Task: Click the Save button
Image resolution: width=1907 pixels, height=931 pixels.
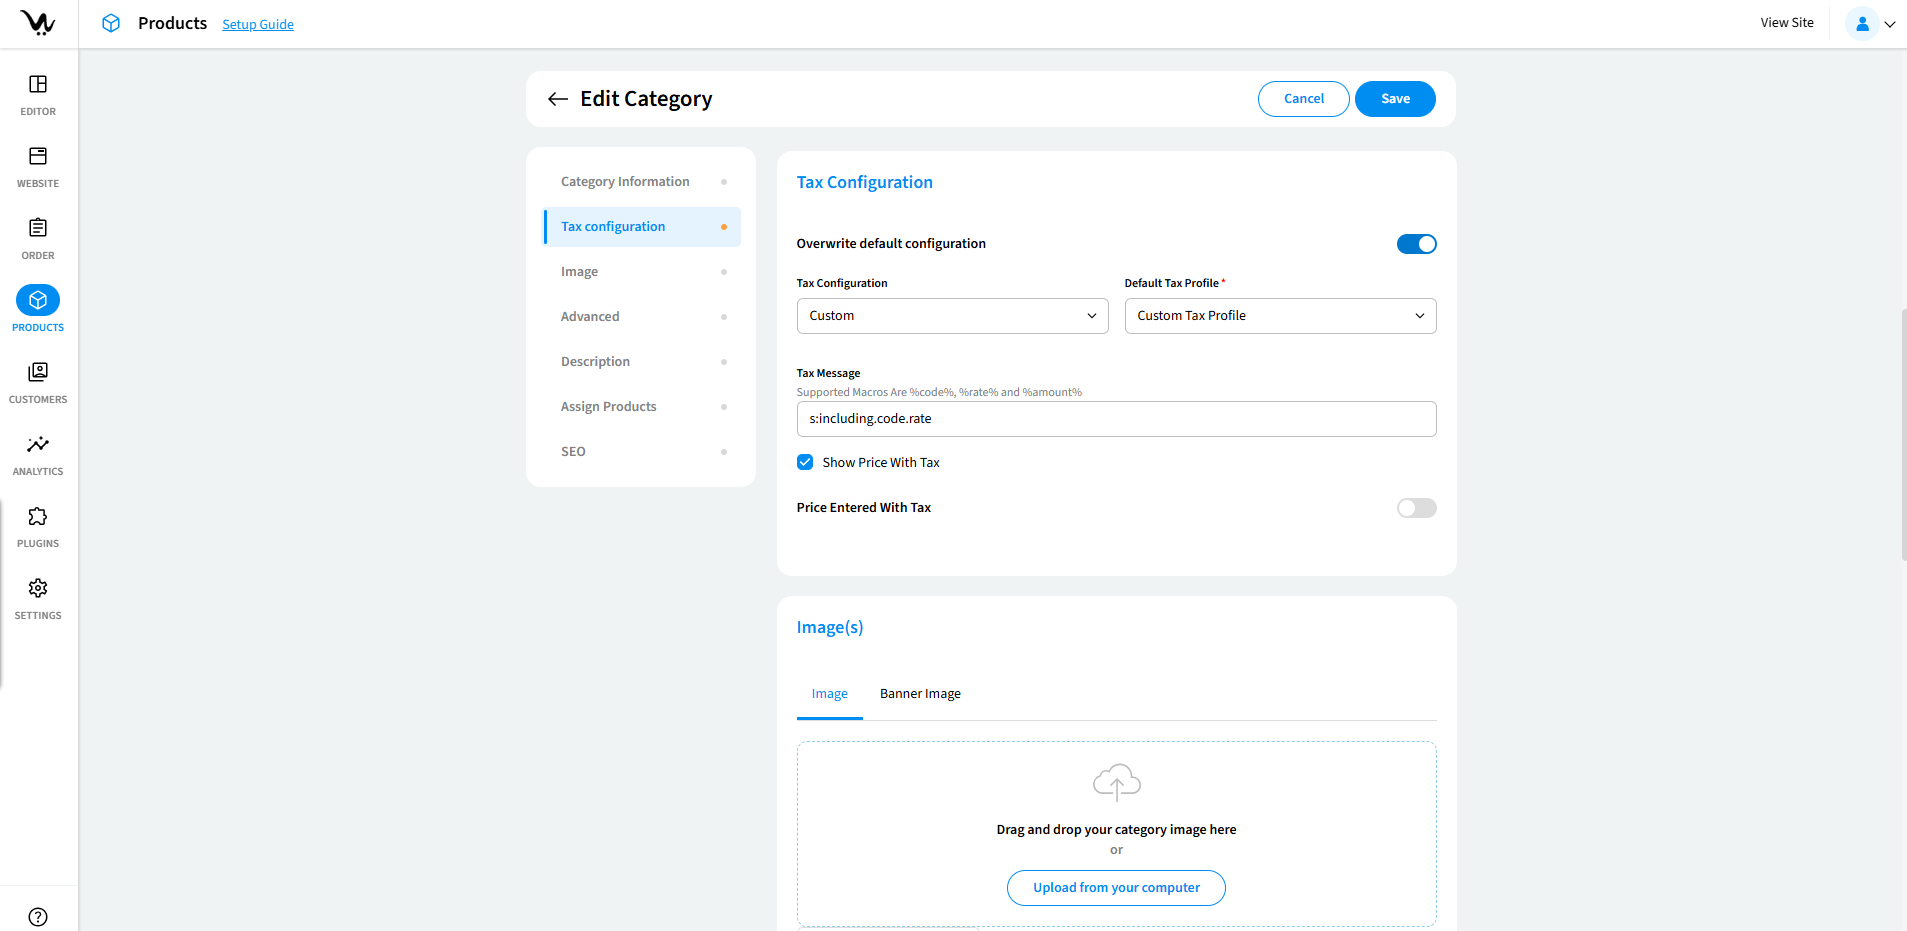Action: coord(1395,99)
